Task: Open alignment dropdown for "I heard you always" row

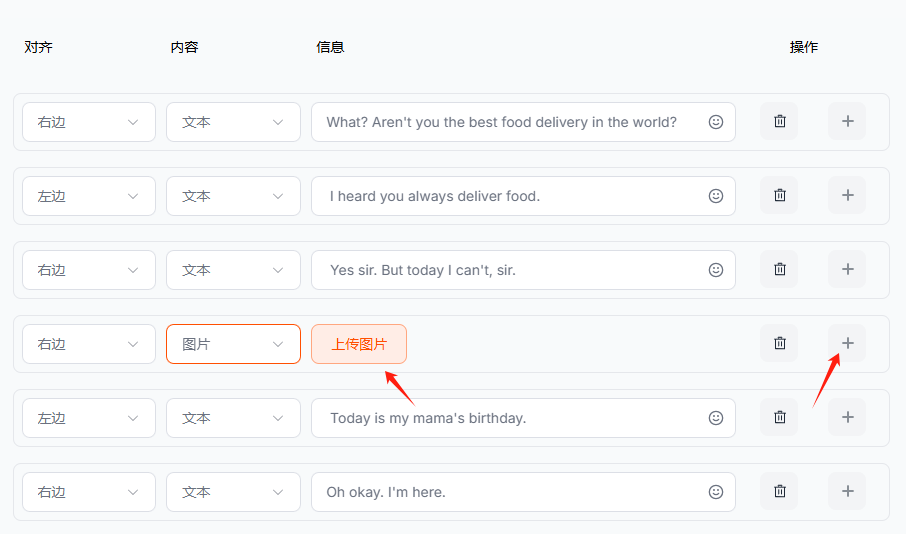Action: pos(88,196)
